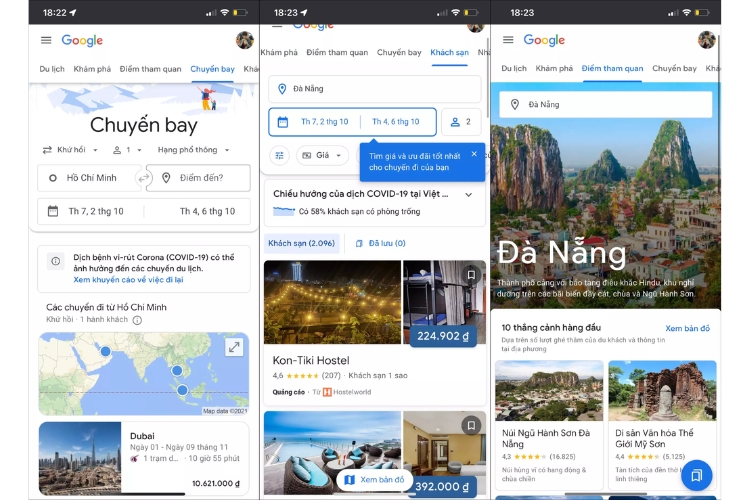Screen dimensions: 750x500
Task: Open the Giá price filter dropdown
Action: [322, 156]
